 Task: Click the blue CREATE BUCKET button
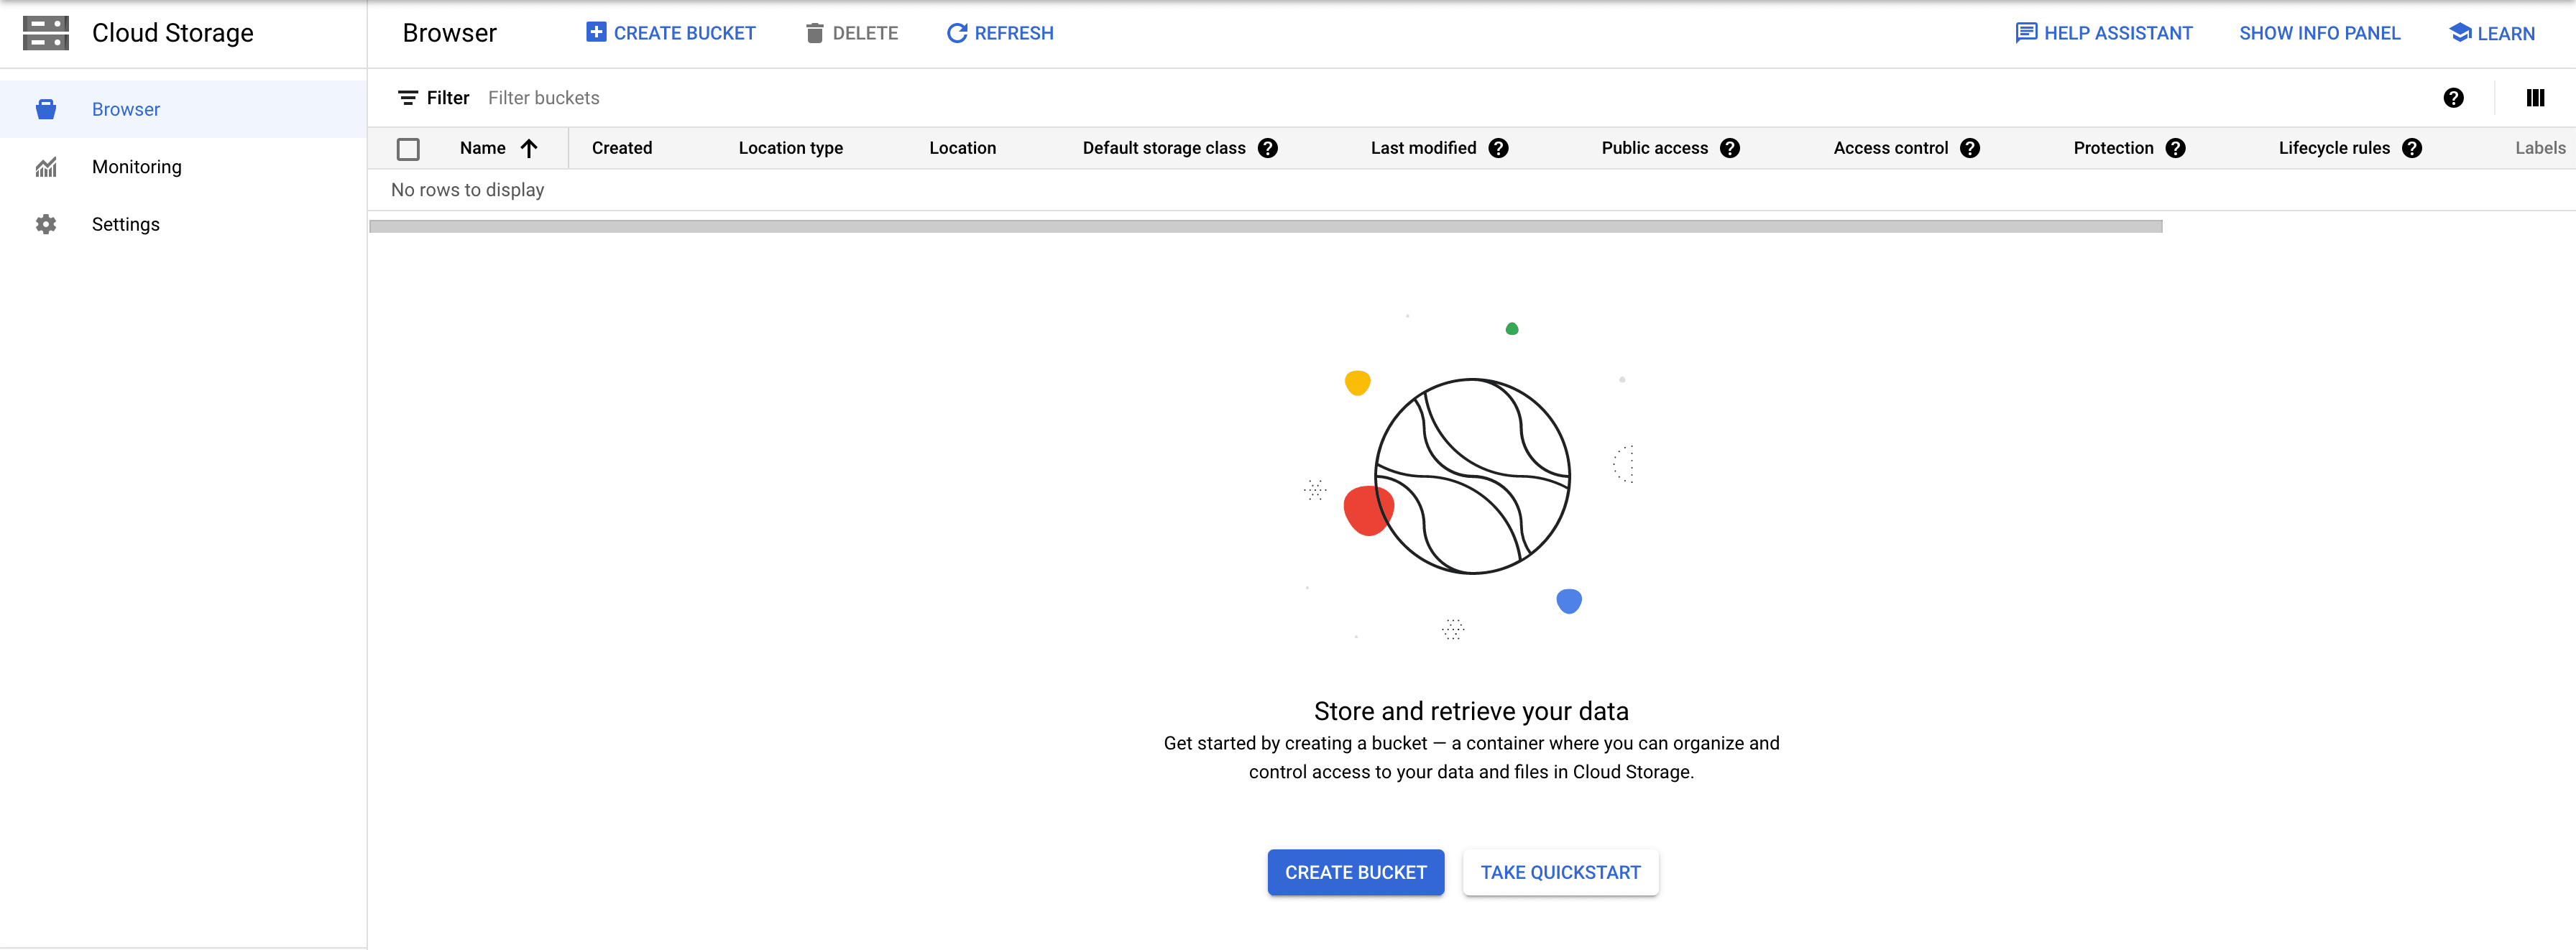point(1355,872)
